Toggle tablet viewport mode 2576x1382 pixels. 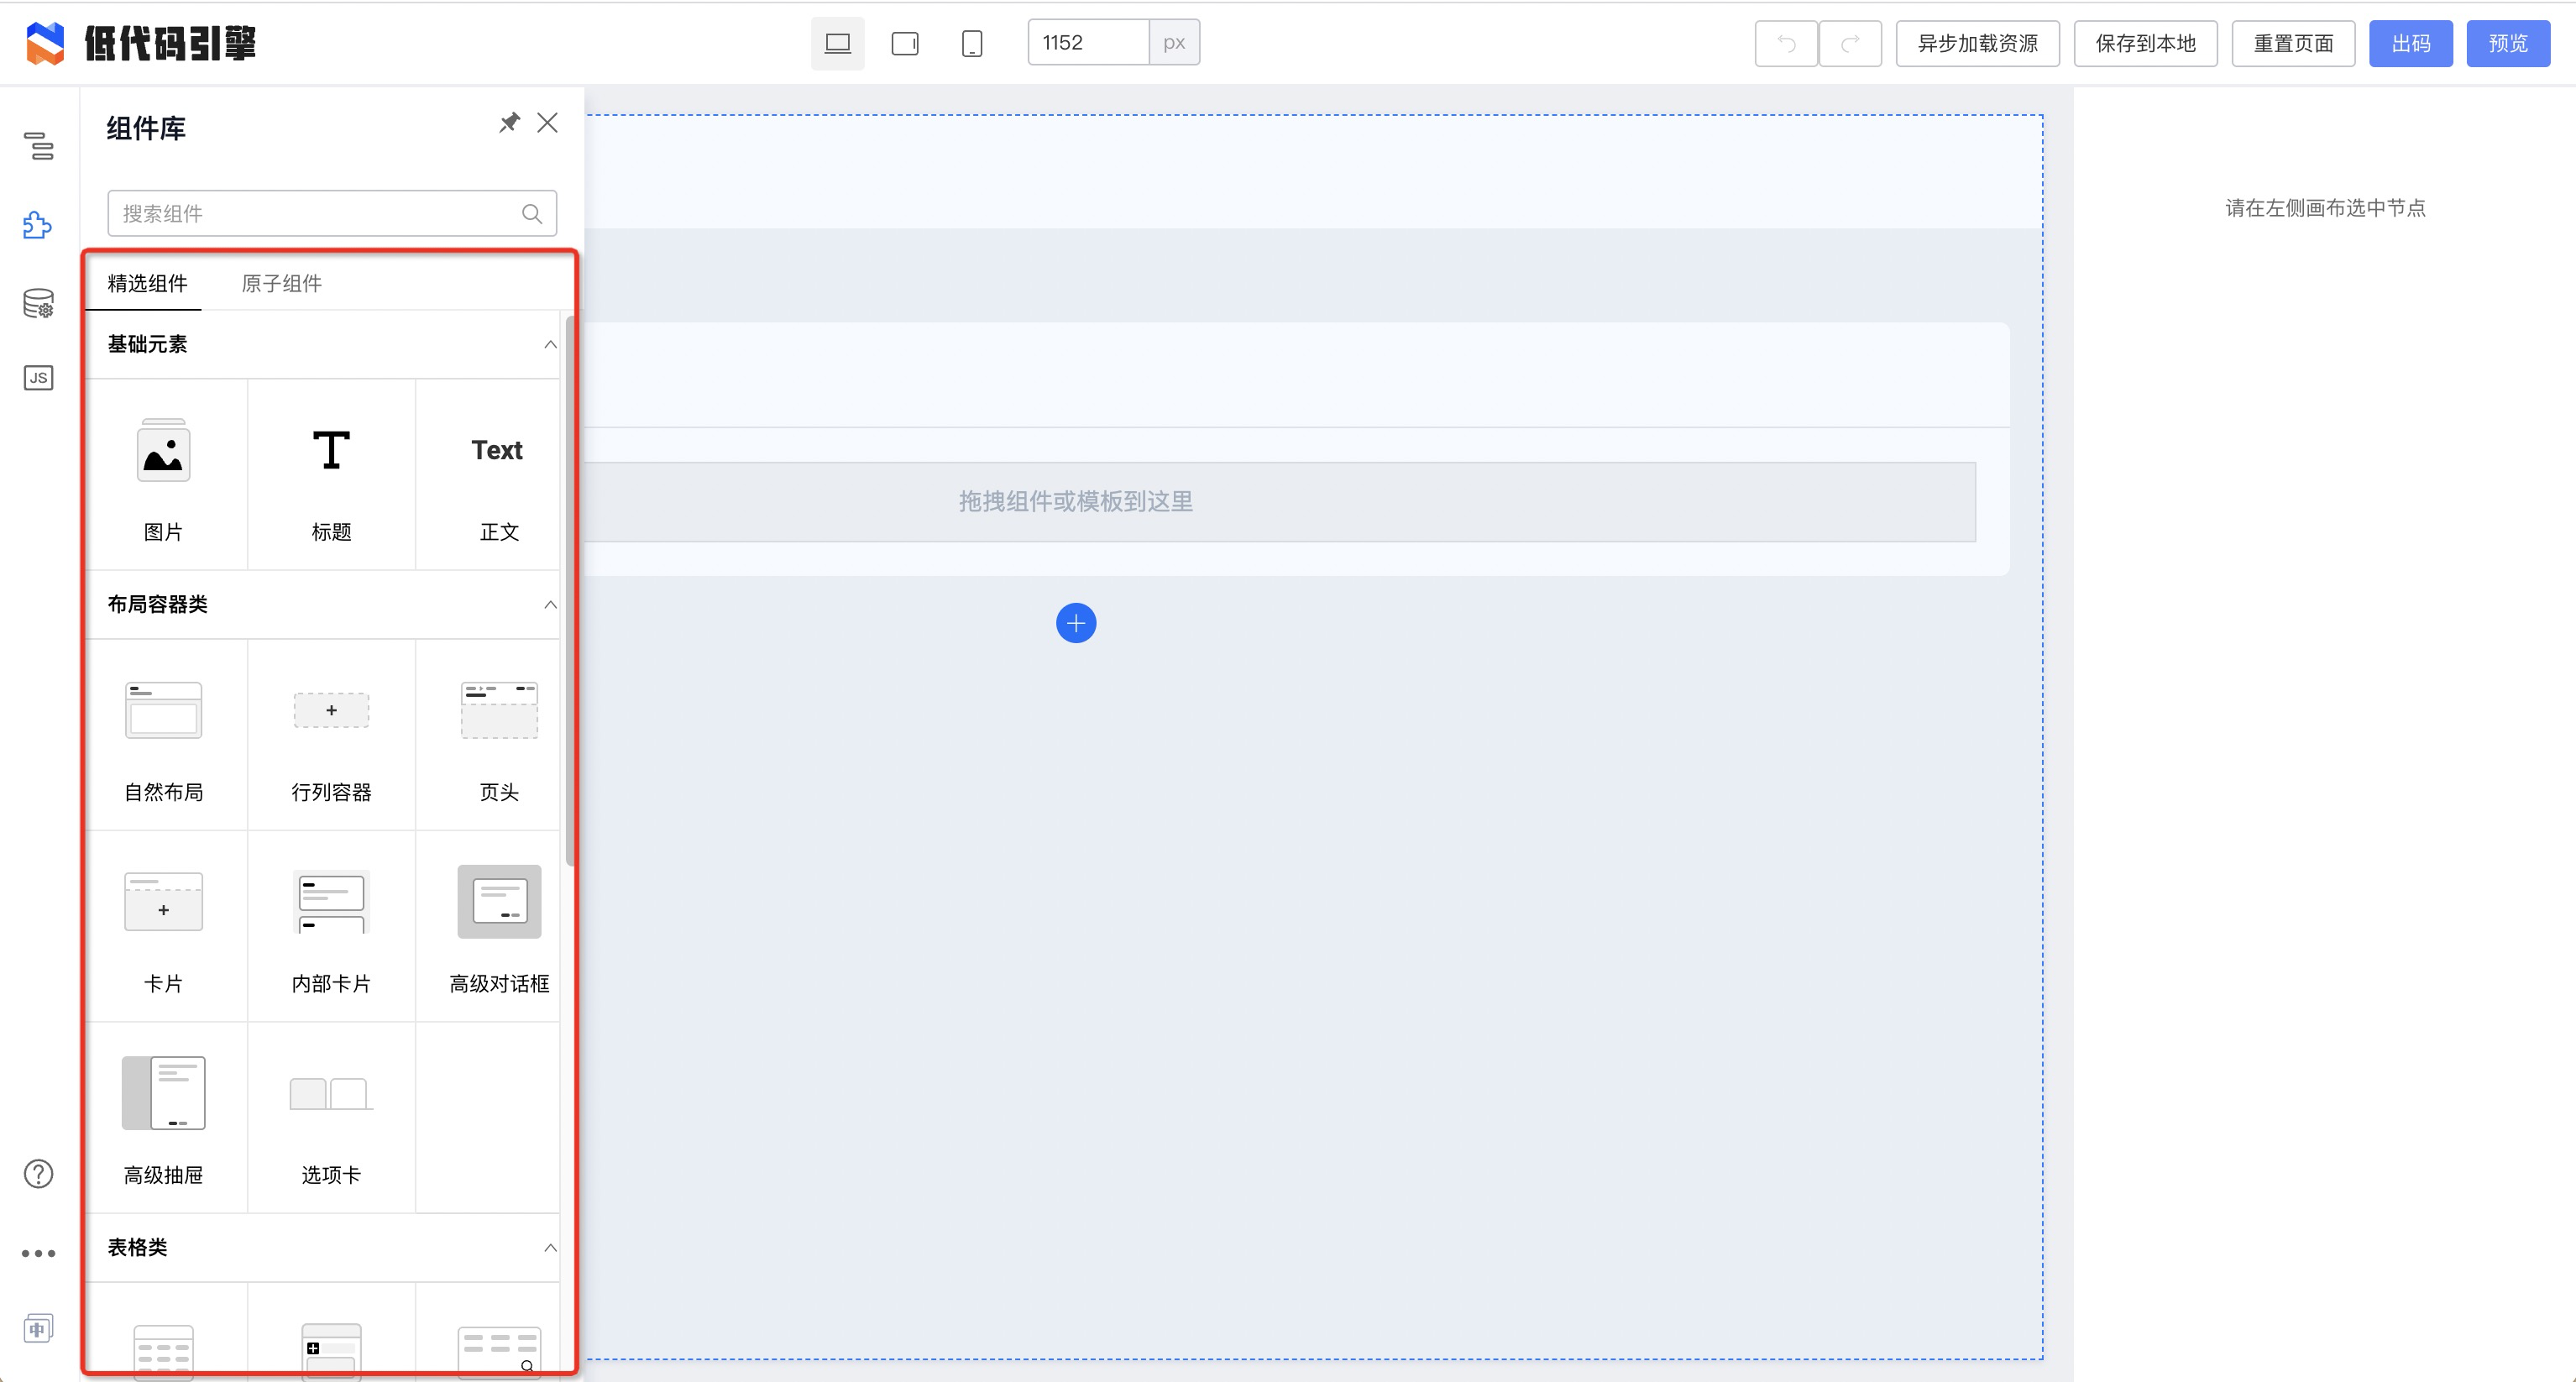point(904,43)
